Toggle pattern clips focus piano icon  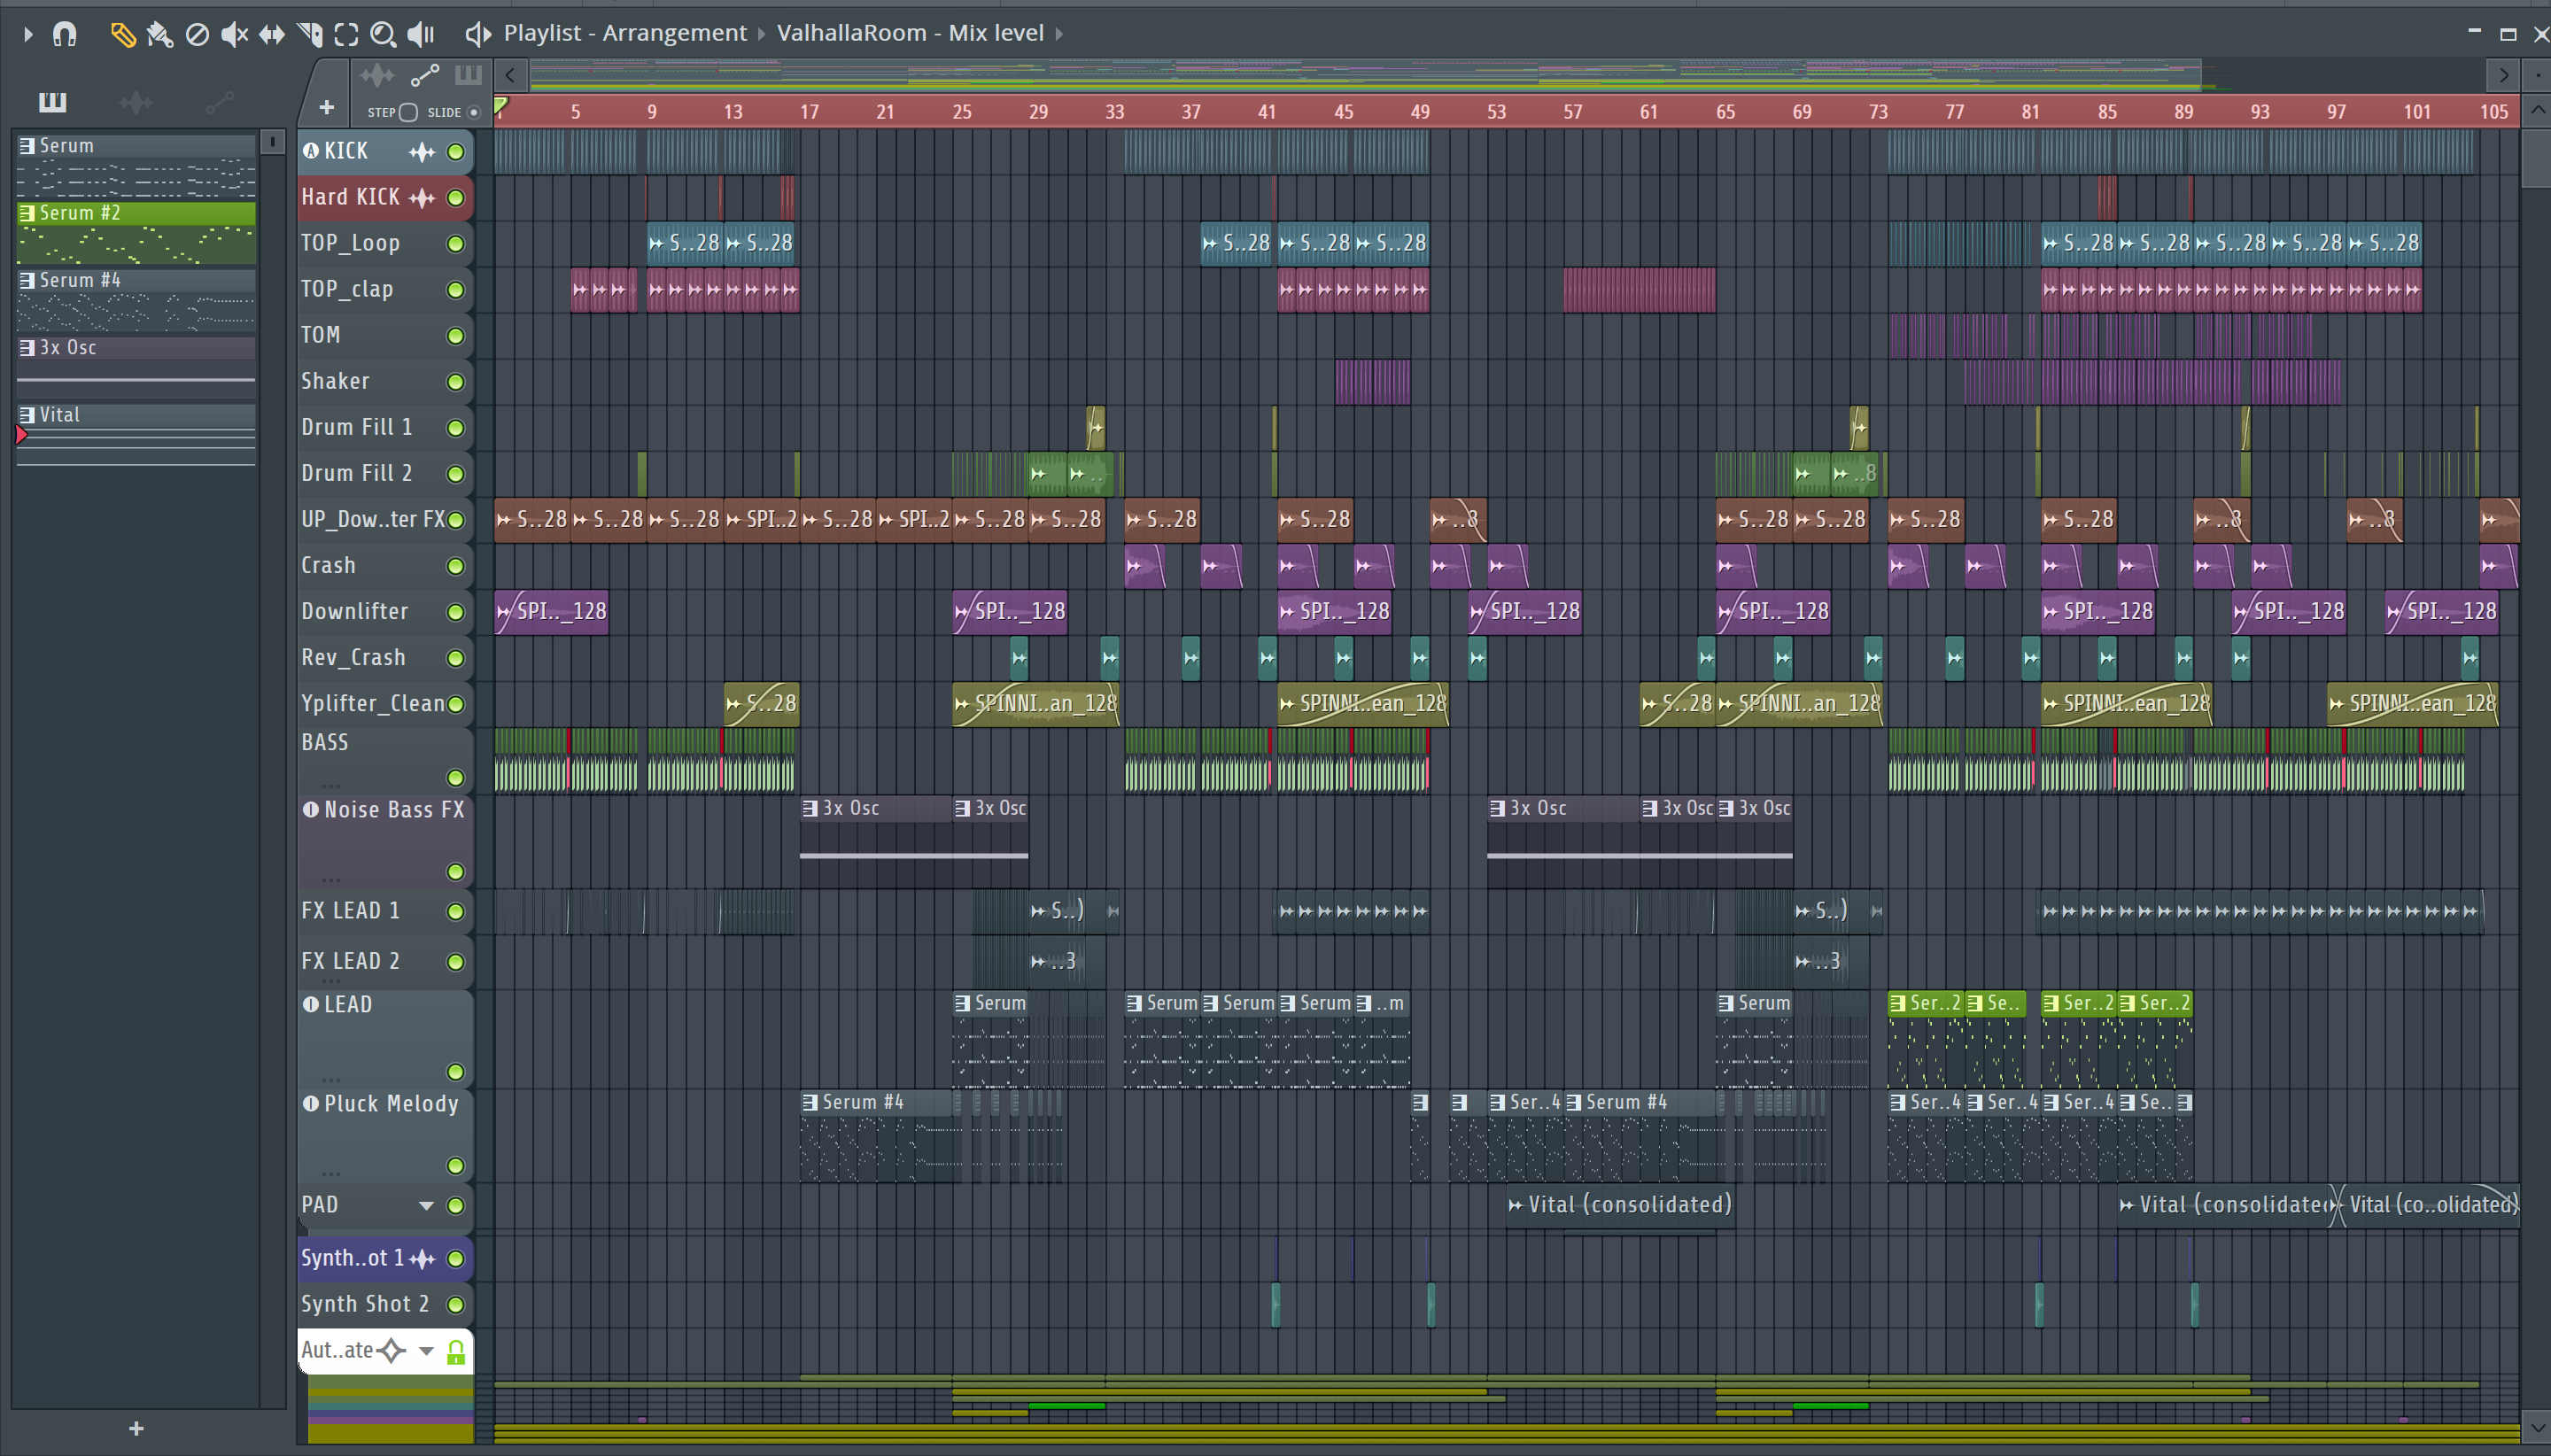click(468, 76)
